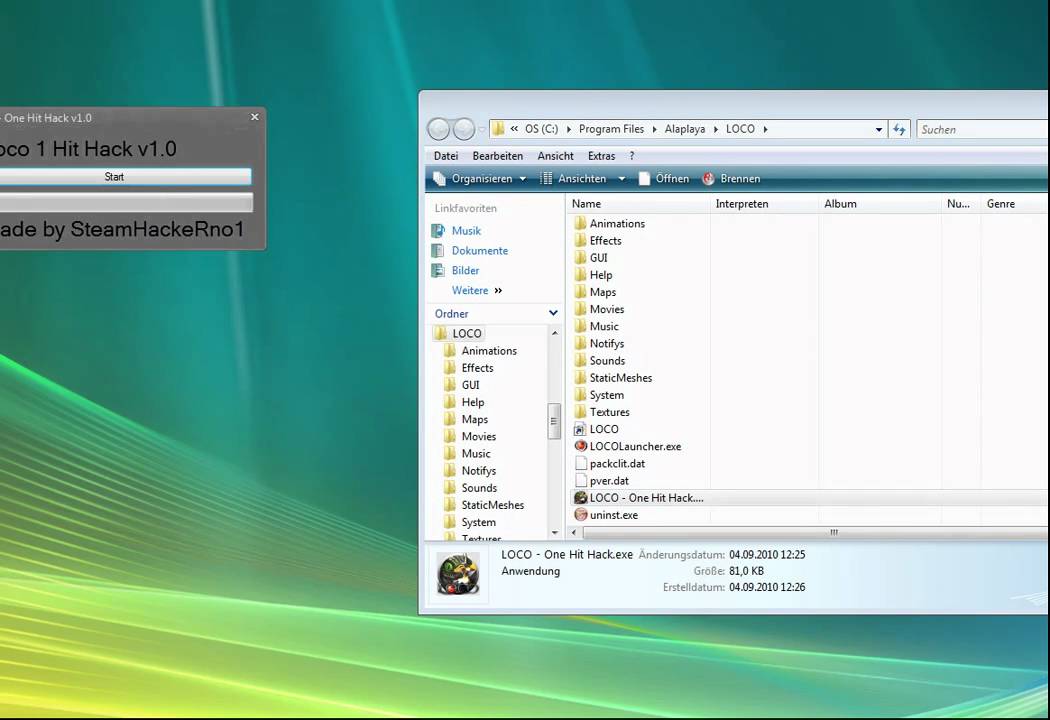
Task: Select the pver.dat file icon
Action: pos(581,481)
